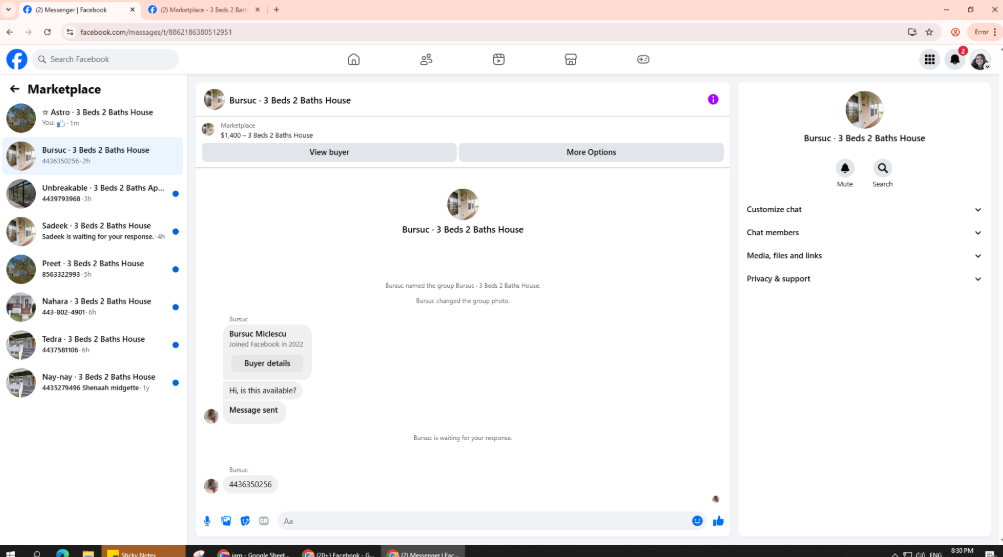Open the Friends icon in top navigation

[426, 59]
